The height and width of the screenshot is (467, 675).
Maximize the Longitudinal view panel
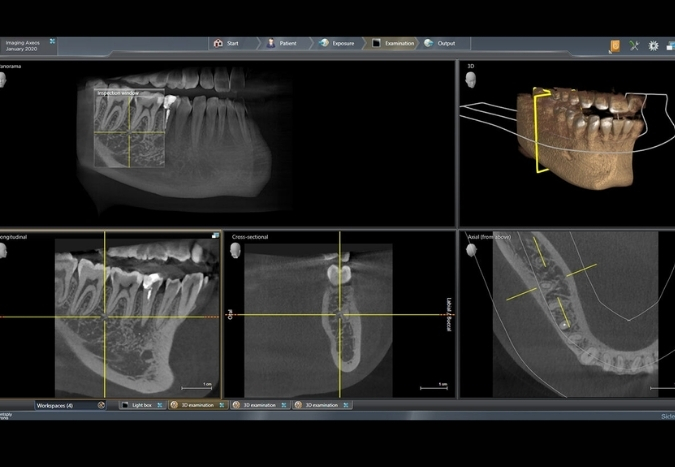click(x=214, y=236)
